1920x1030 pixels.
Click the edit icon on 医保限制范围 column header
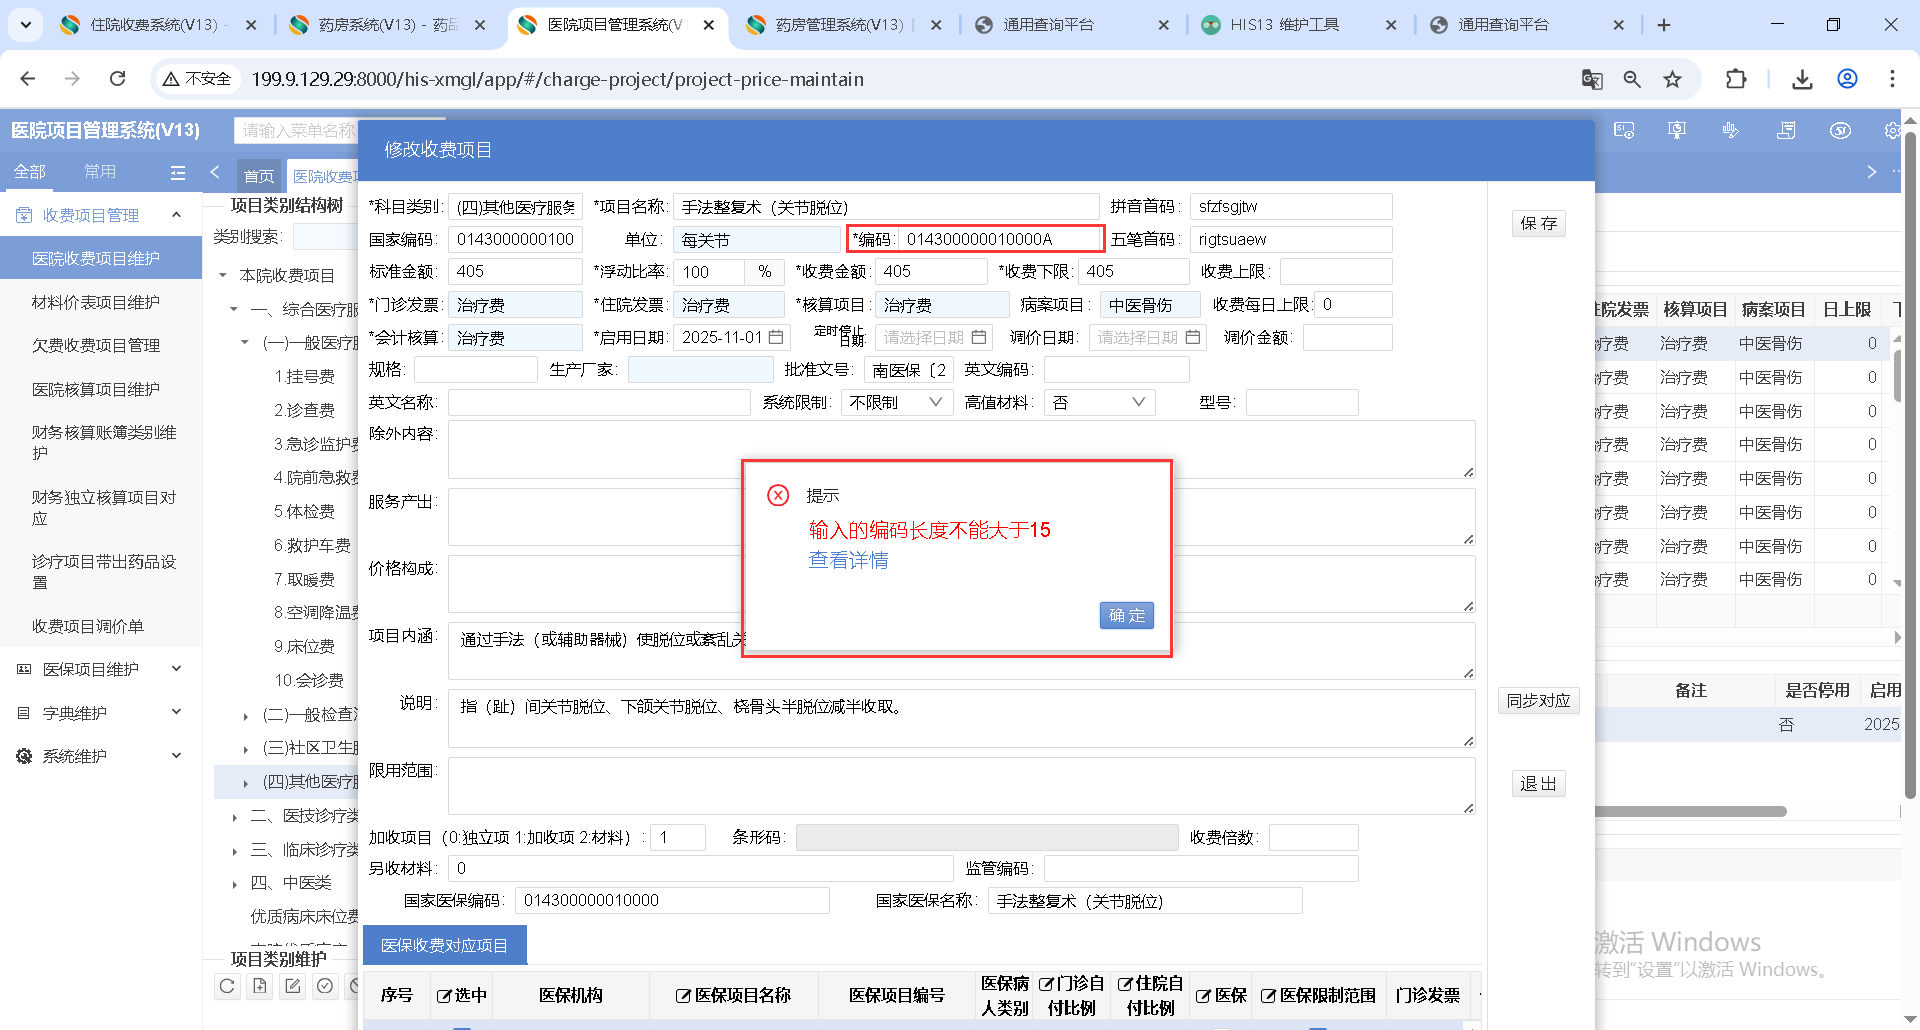click(1268, 996)
